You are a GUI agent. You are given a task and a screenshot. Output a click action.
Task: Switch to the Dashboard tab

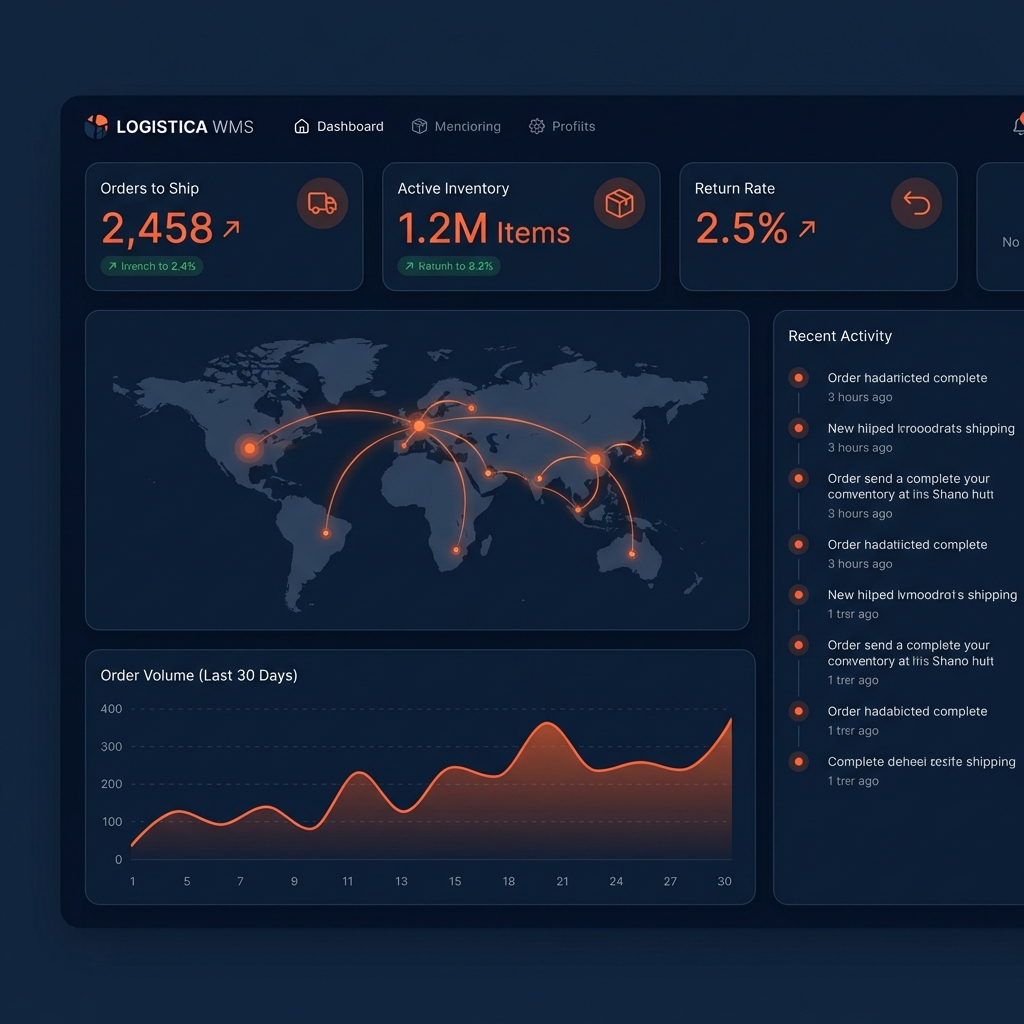(x=349, y=126)
